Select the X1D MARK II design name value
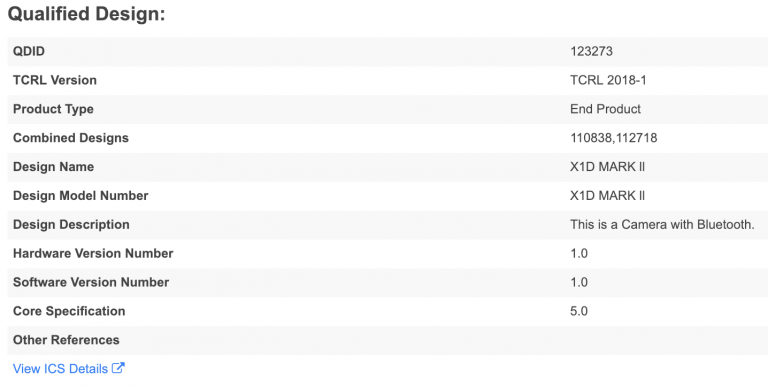The width and height of the screenshot is (768, 386). 607,167
